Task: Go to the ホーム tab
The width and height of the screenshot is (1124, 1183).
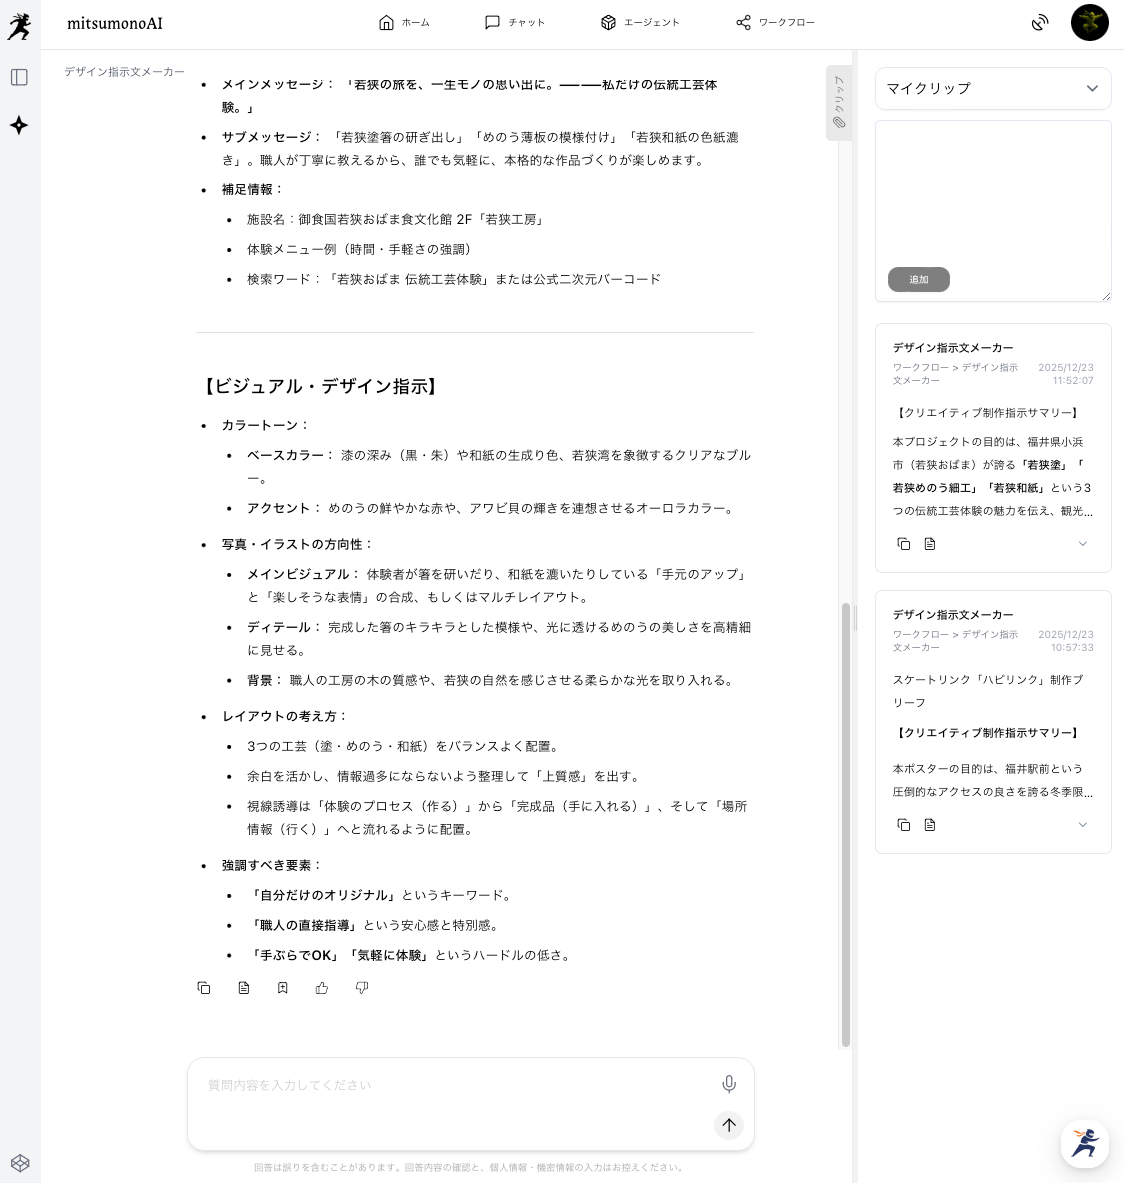Action: tap(404, 22)
